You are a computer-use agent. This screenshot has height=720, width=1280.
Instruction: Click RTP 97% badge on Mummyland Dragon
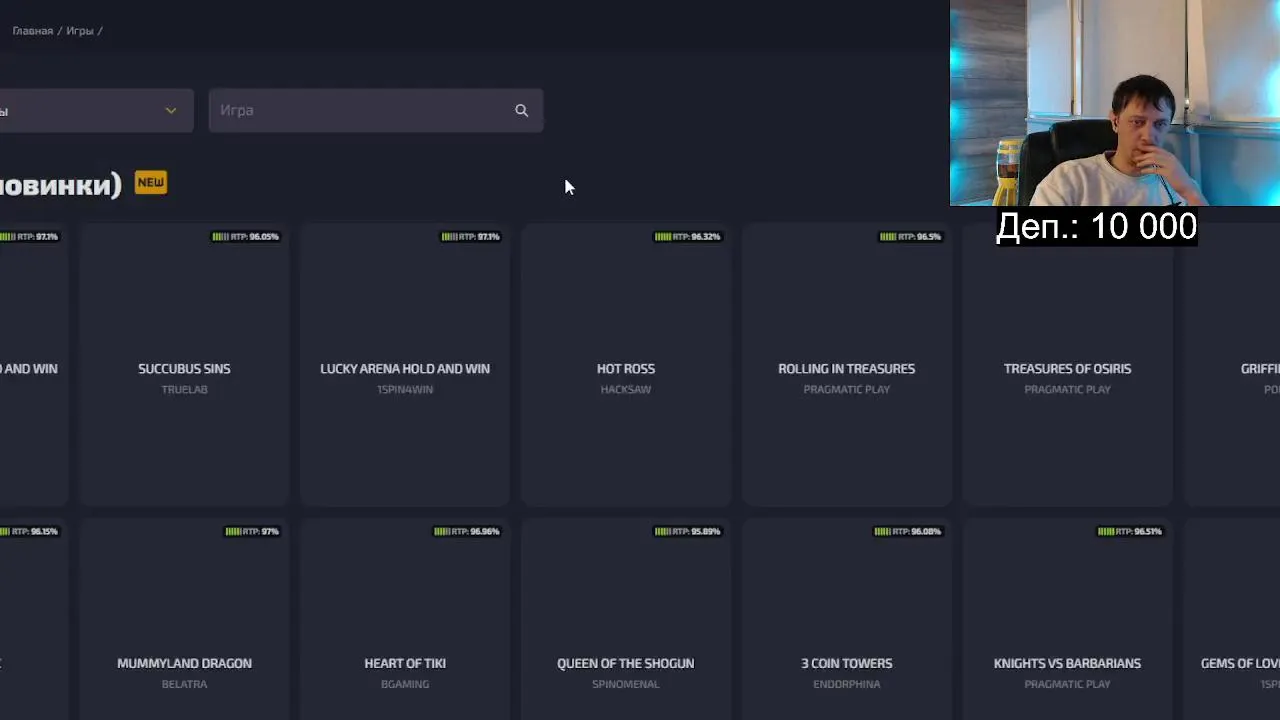coord(252,532)
